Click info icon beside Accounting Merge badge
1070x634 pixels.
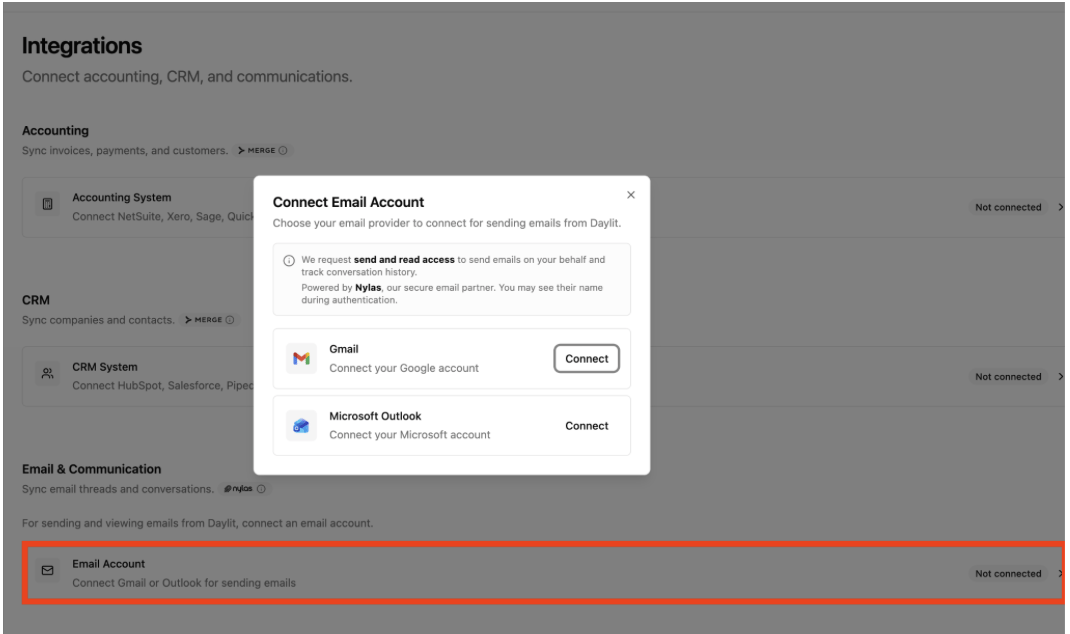[x=283, y=150]
